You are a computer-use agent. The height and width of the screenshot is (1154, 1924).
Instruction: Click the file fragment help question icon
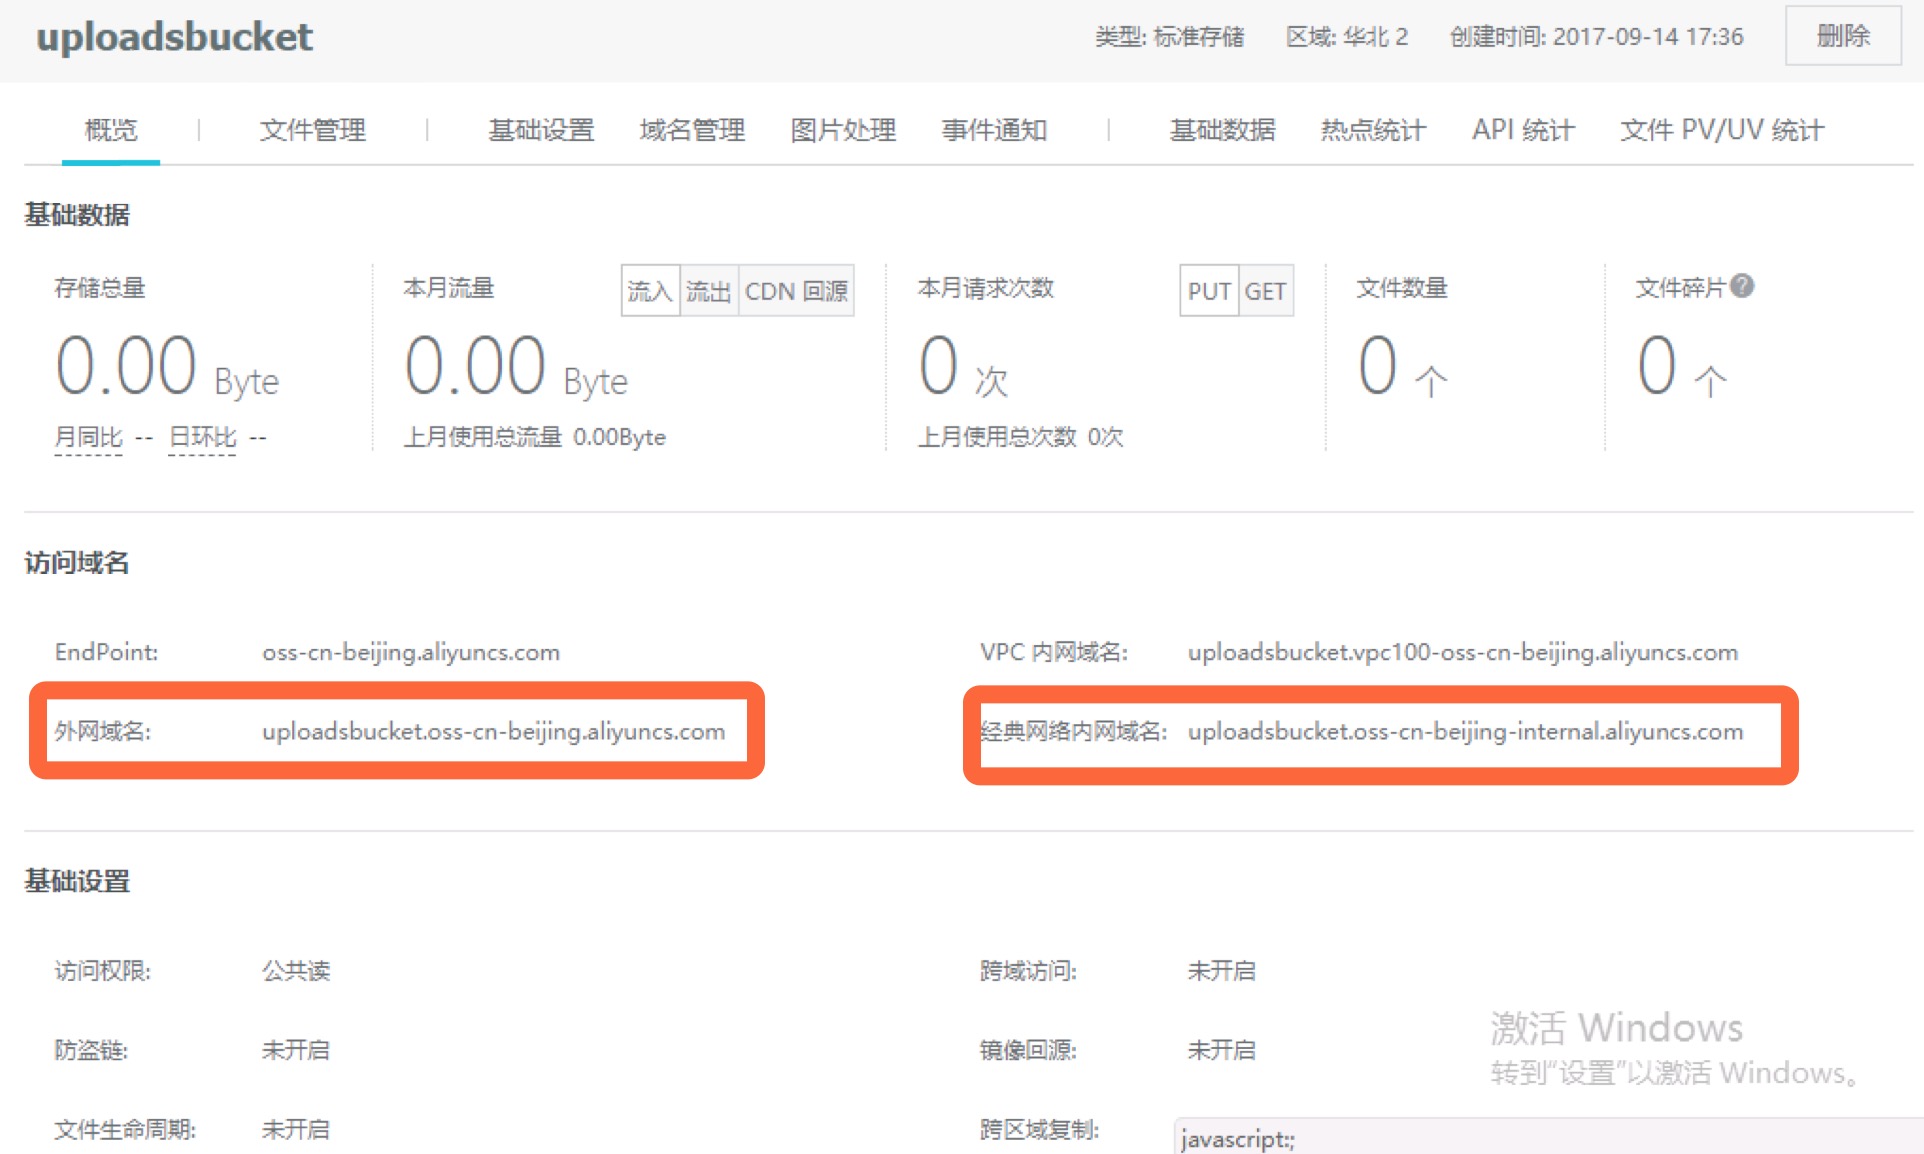[x=1742, y=286]
